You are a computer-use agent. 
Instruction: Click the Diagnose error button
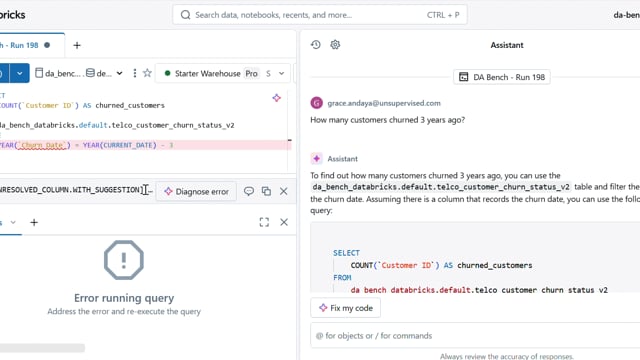click(x=196, y=191)
